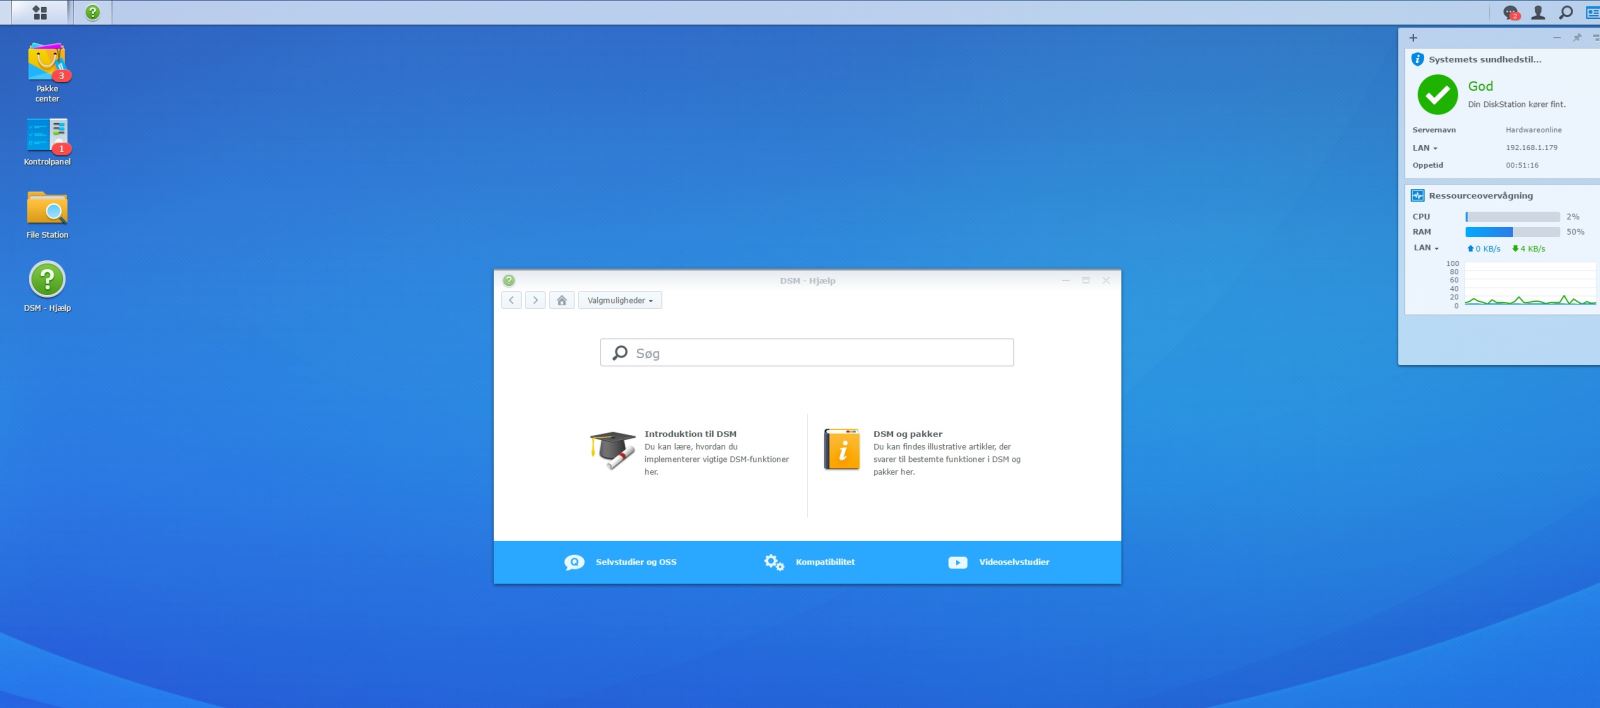
Task: Open File Station from the desktop
Action: [47, 214]
